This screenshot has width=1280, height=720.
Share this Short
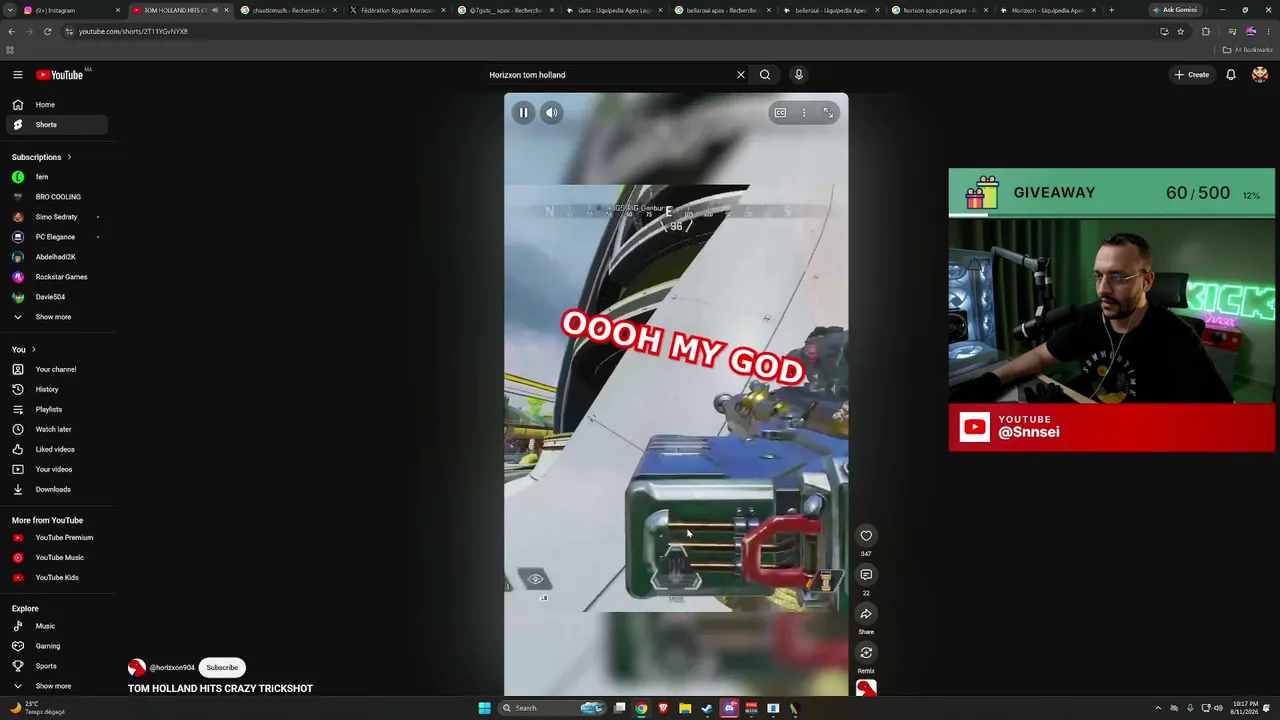[866, 614]
